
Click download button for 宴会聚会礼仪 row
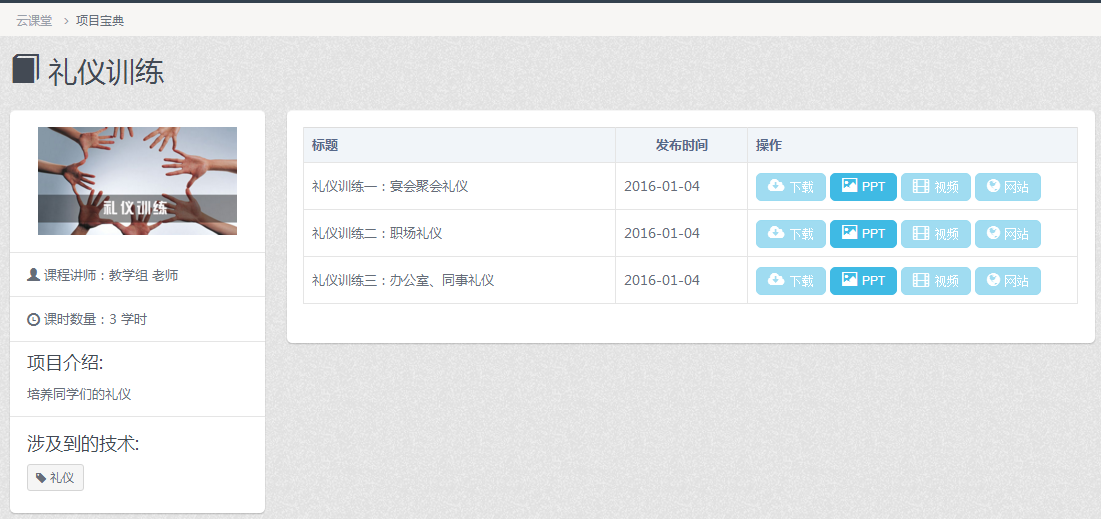(790, 187)
